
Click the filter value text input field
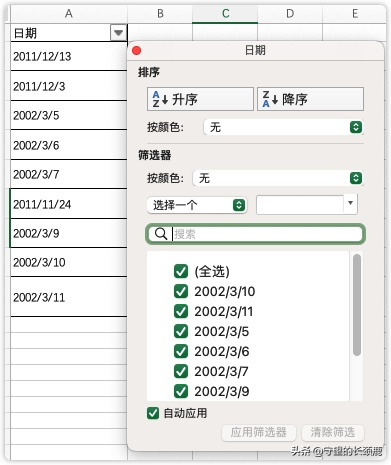pyautogui.click(x=300, y=204)
